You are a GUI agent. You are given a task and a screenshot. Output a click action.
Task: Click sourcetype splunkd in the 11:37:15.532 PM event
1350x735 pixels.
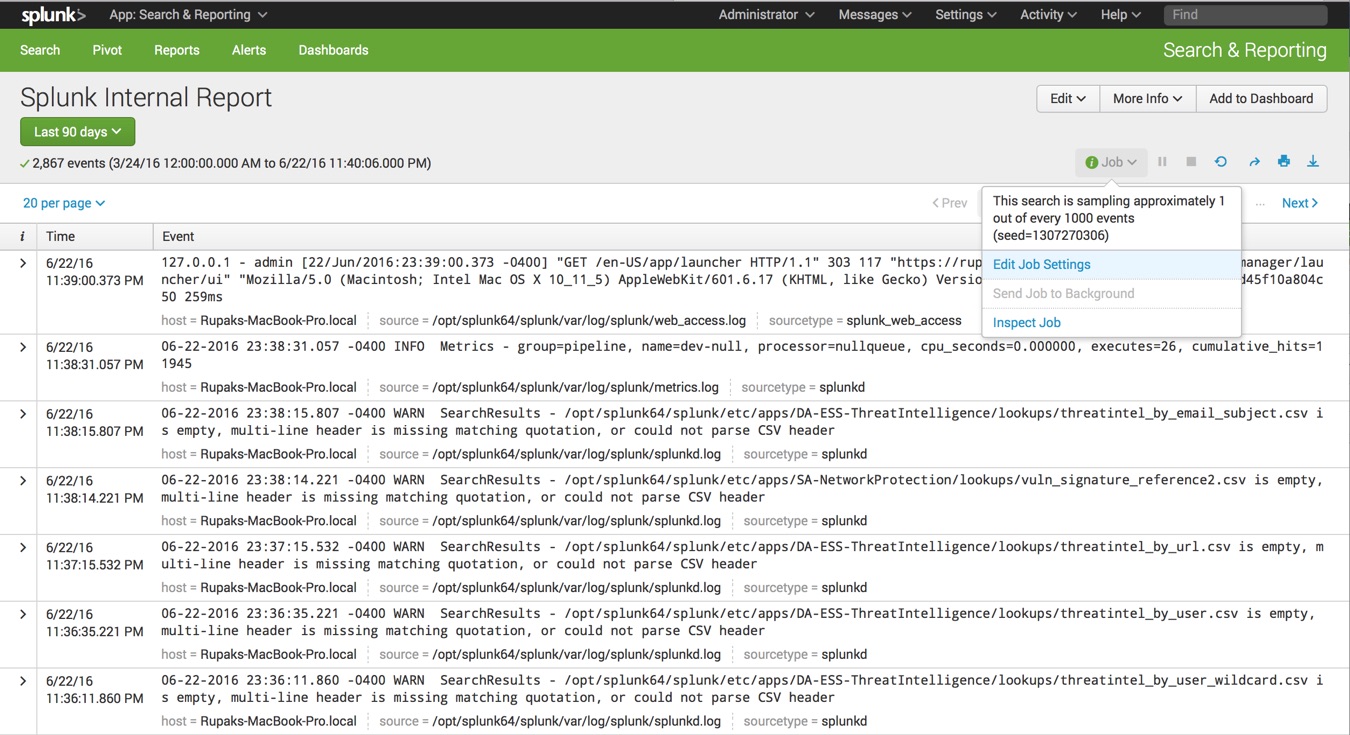coord(844,588)
